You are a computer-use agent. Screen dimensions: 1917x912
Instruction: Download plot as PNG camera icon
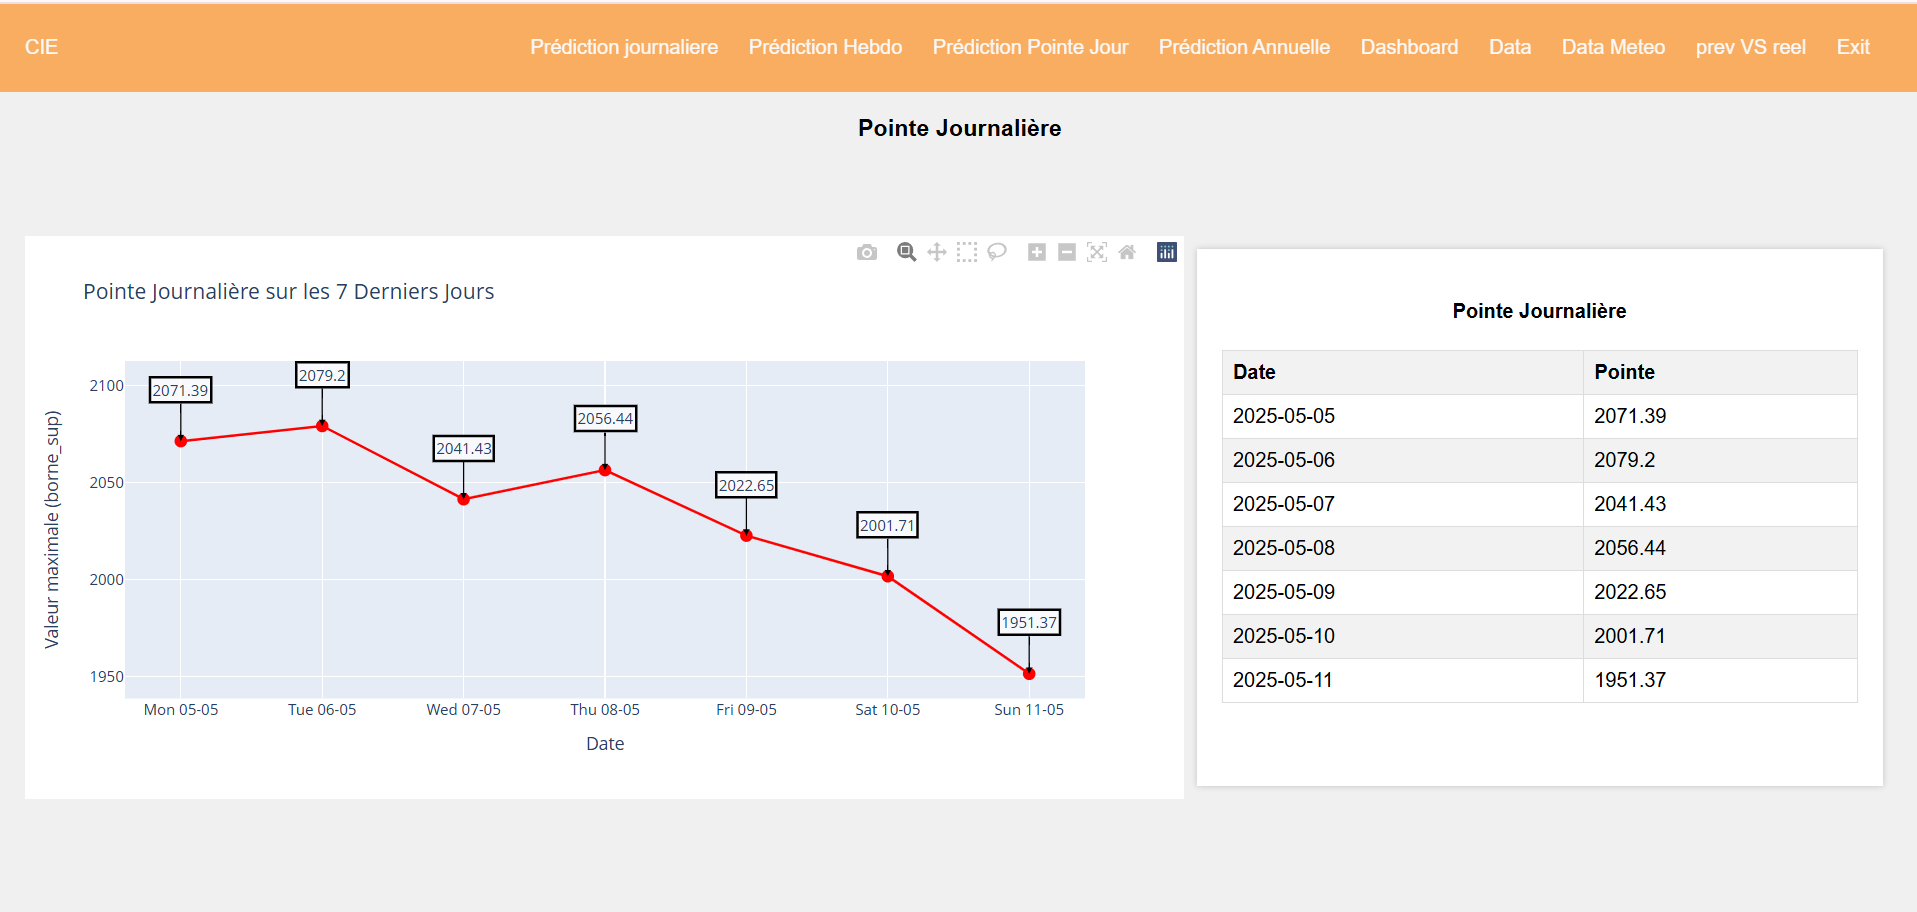tap(867, 252)
